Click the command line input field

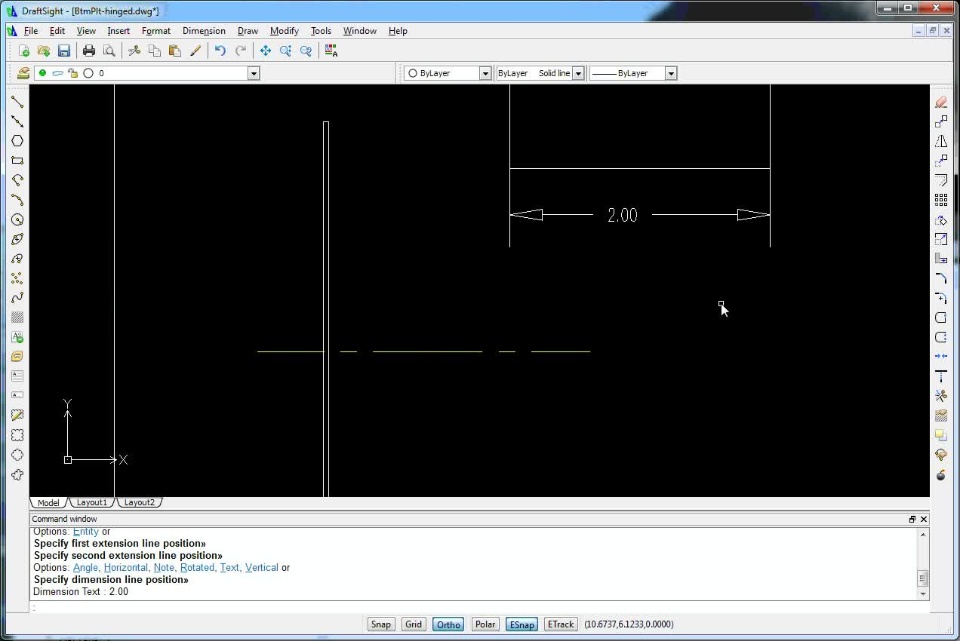point(479,607)
